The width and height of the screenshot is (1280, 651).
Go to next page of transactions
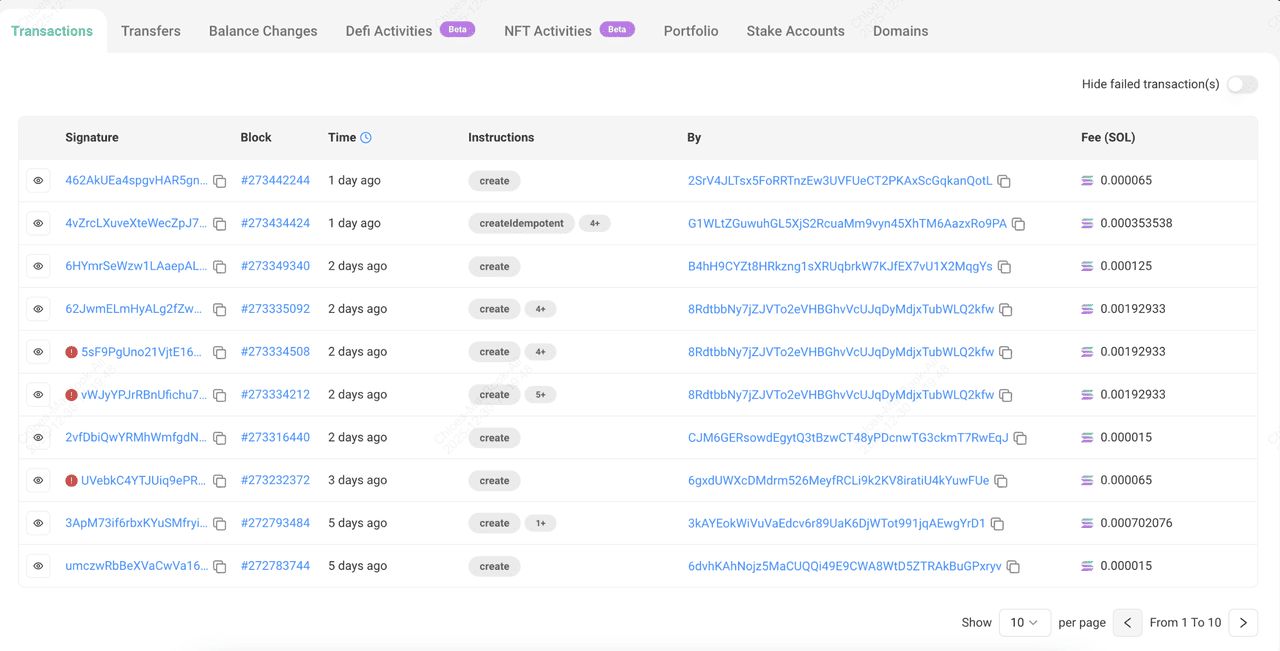[1243, 622]
